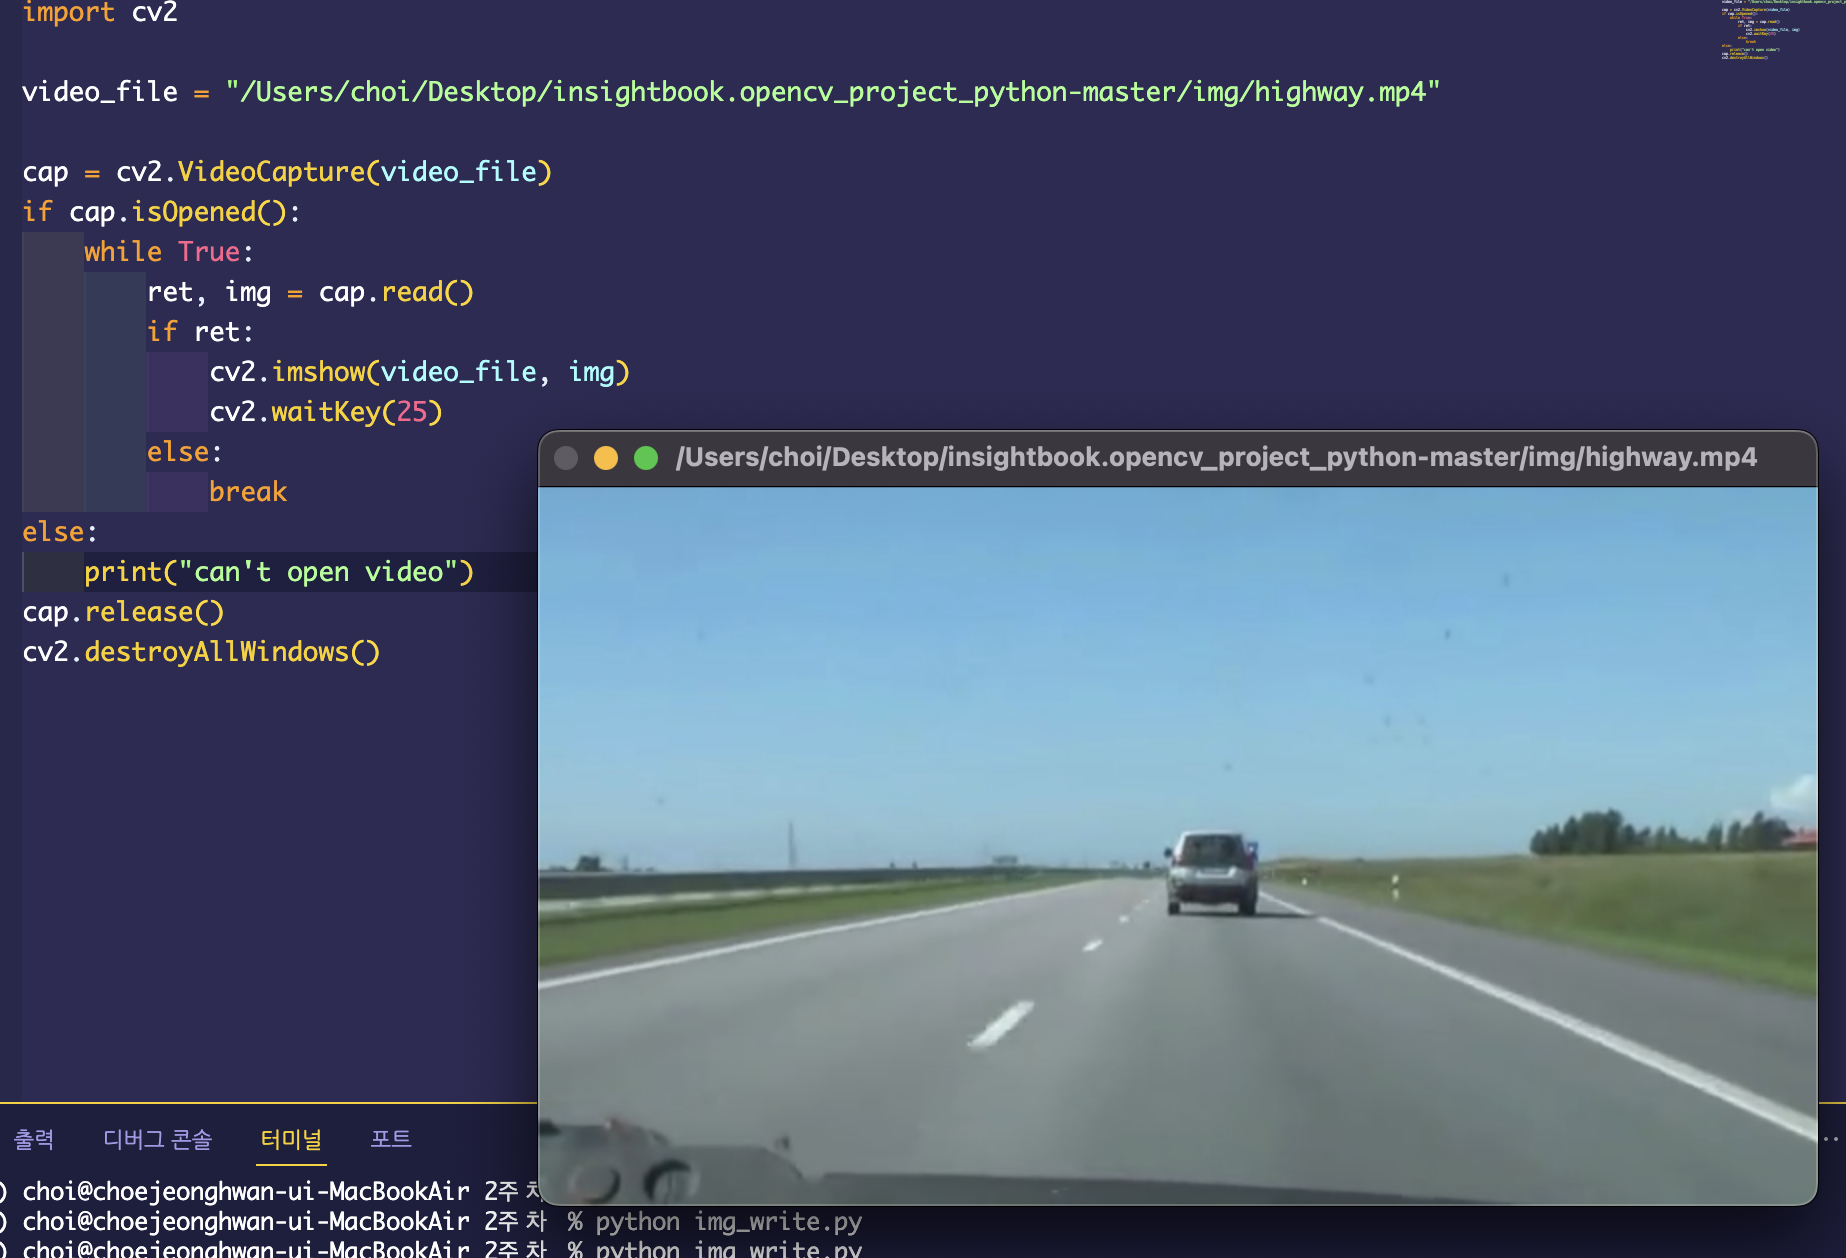Maximize the video window with green button
The height and width of the screenshot is (1258, 1846).
click(646, 458)
